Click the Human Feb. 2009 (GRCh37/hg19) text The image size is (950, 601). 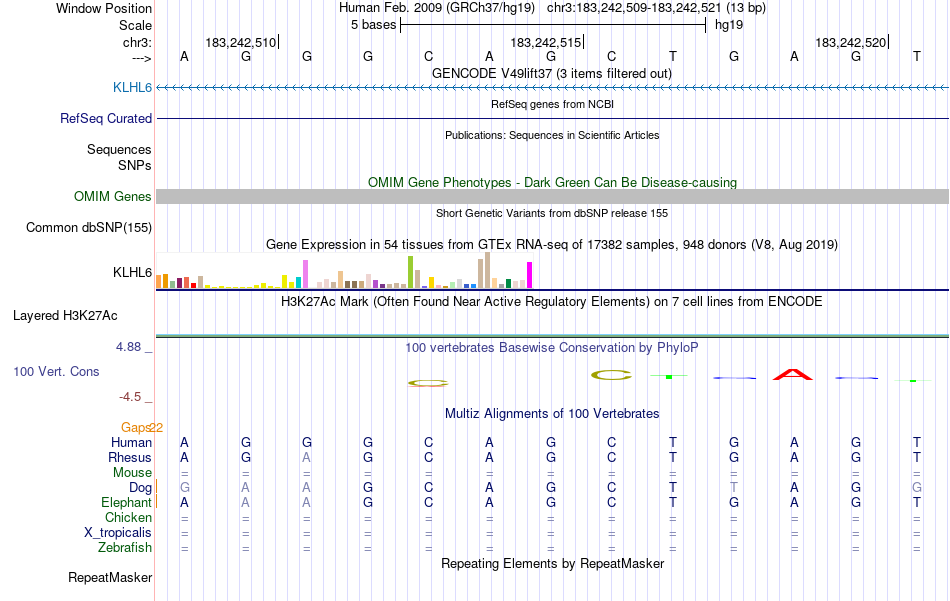coord(437,8)
